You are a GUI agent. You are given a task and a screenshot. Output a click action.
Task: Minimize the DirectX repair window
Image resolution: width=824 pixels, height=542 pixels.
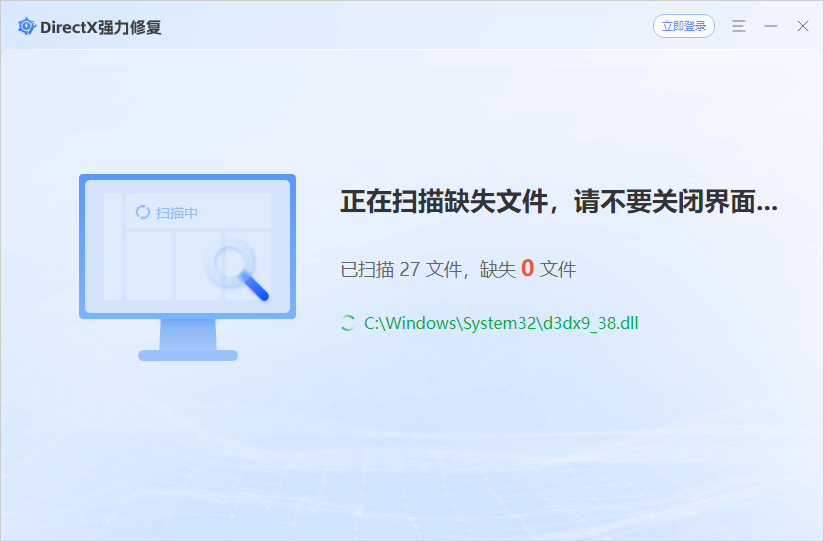(771, 26)
